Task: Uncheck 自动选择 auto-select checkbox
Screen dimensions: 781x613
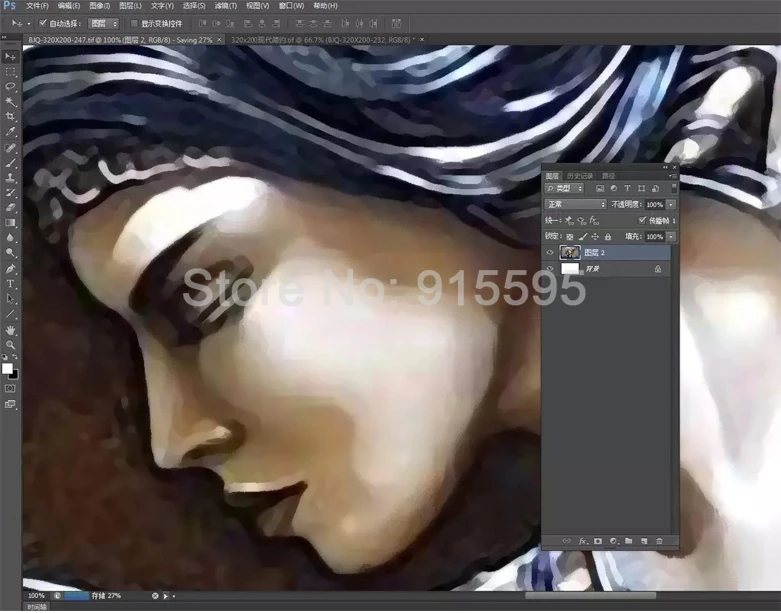Action: pos(43,23)
